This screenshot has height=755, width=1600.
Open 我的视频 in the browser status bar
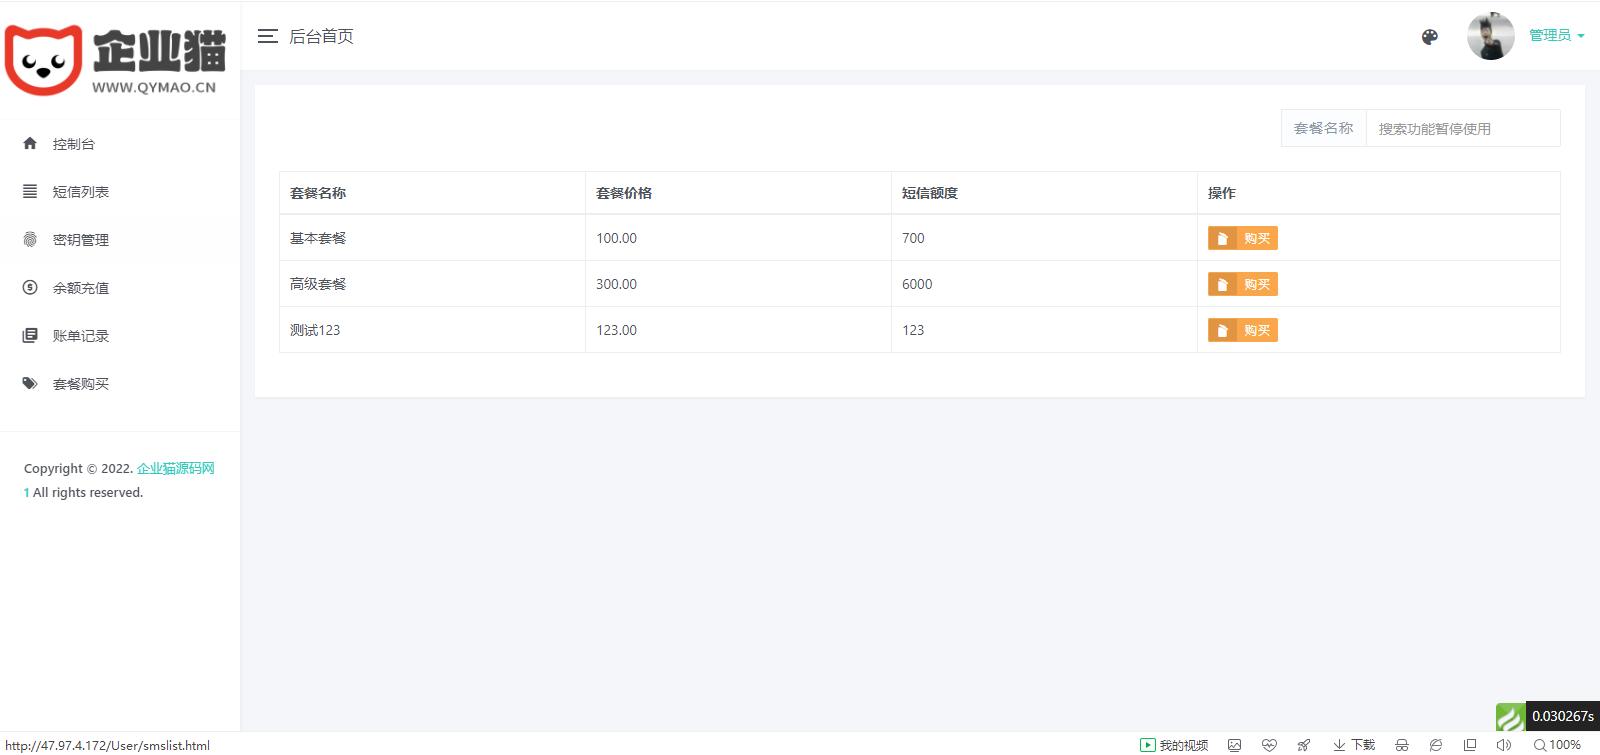1174,745
